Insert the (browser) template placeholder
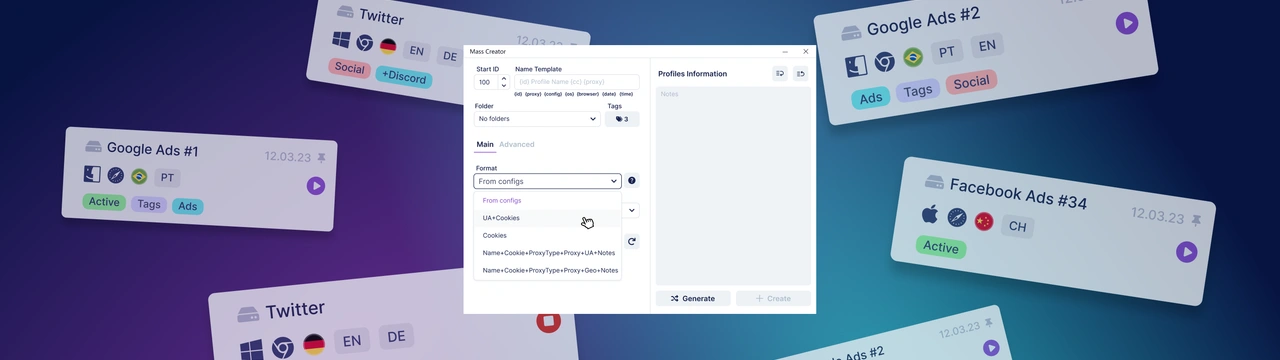The image size is (1280, 360). click(x=588, y=94)
